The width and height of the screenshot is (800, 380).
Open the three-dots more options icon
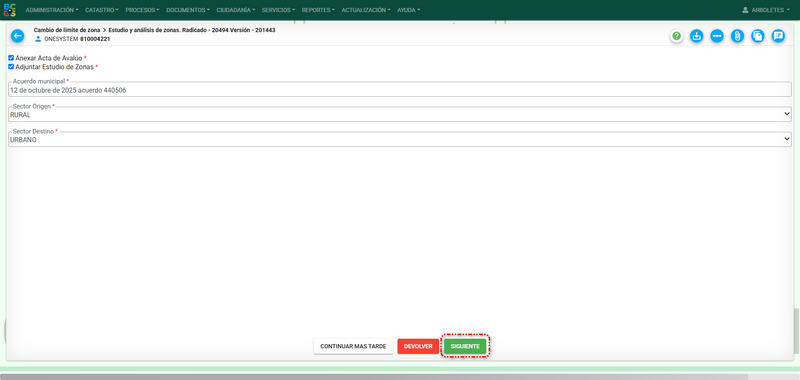coord(717,36)
